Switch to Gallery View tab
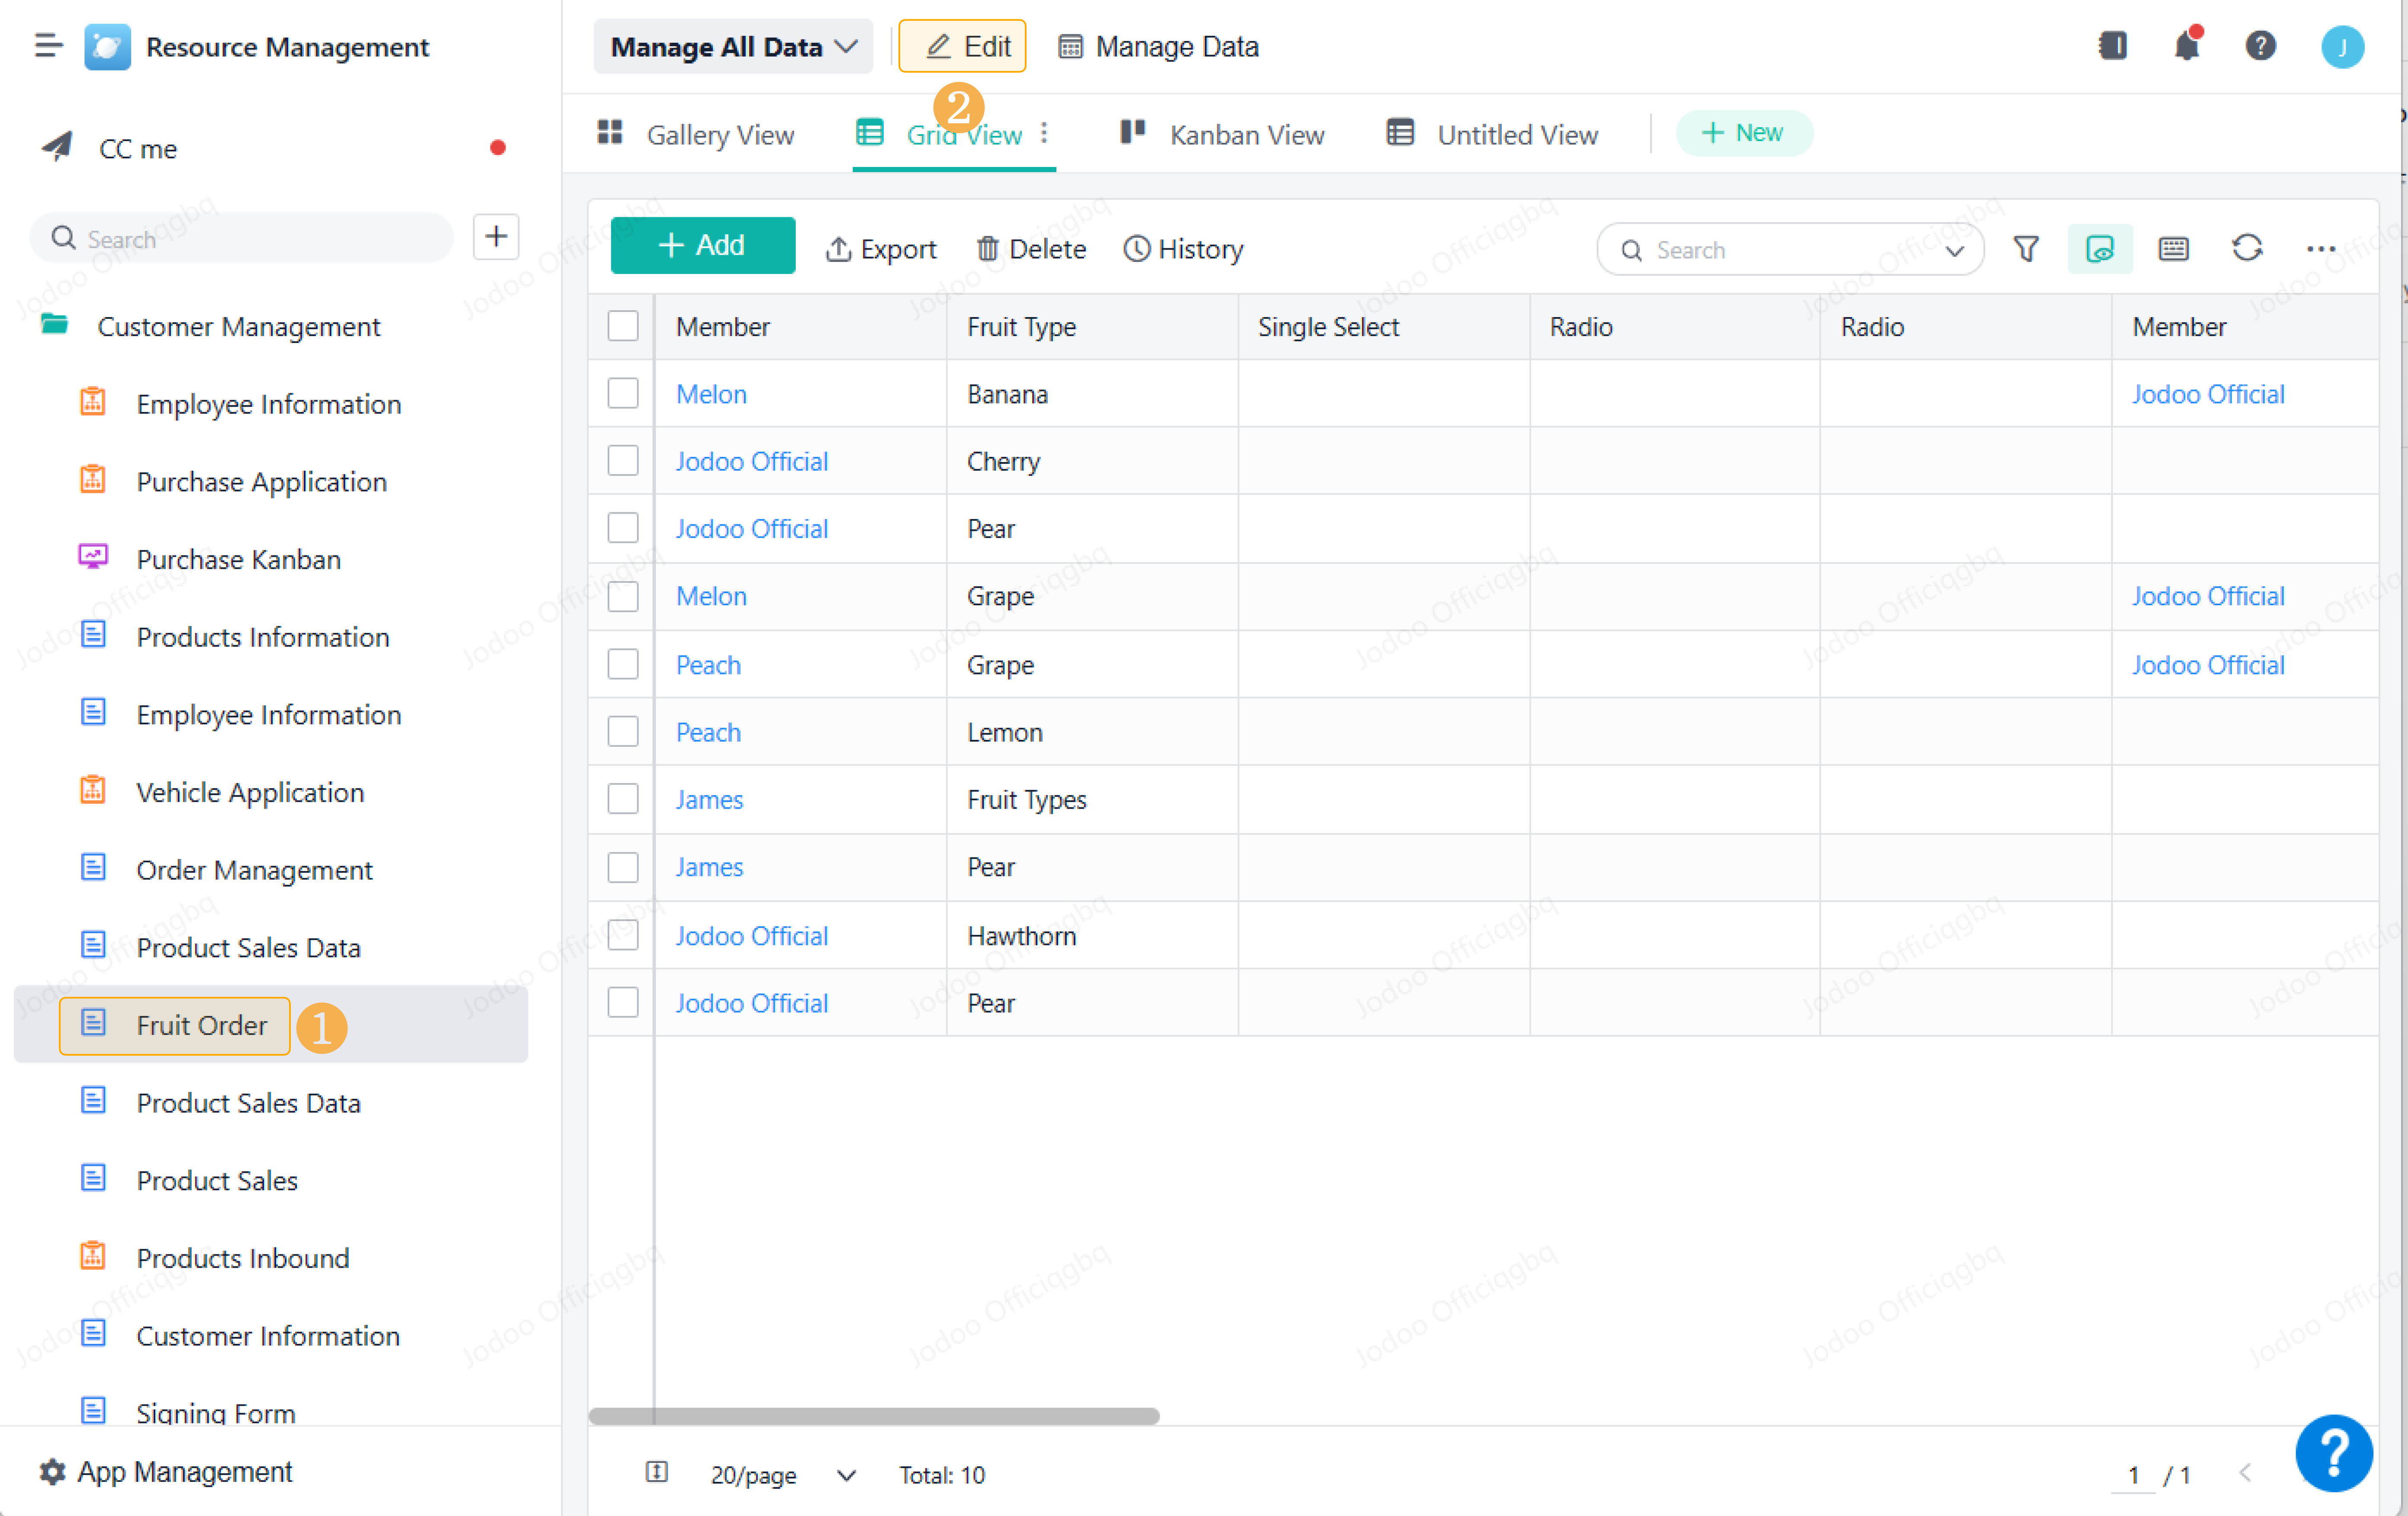The width and height of the screenshot is (2408, 1516). pos(696,134)
